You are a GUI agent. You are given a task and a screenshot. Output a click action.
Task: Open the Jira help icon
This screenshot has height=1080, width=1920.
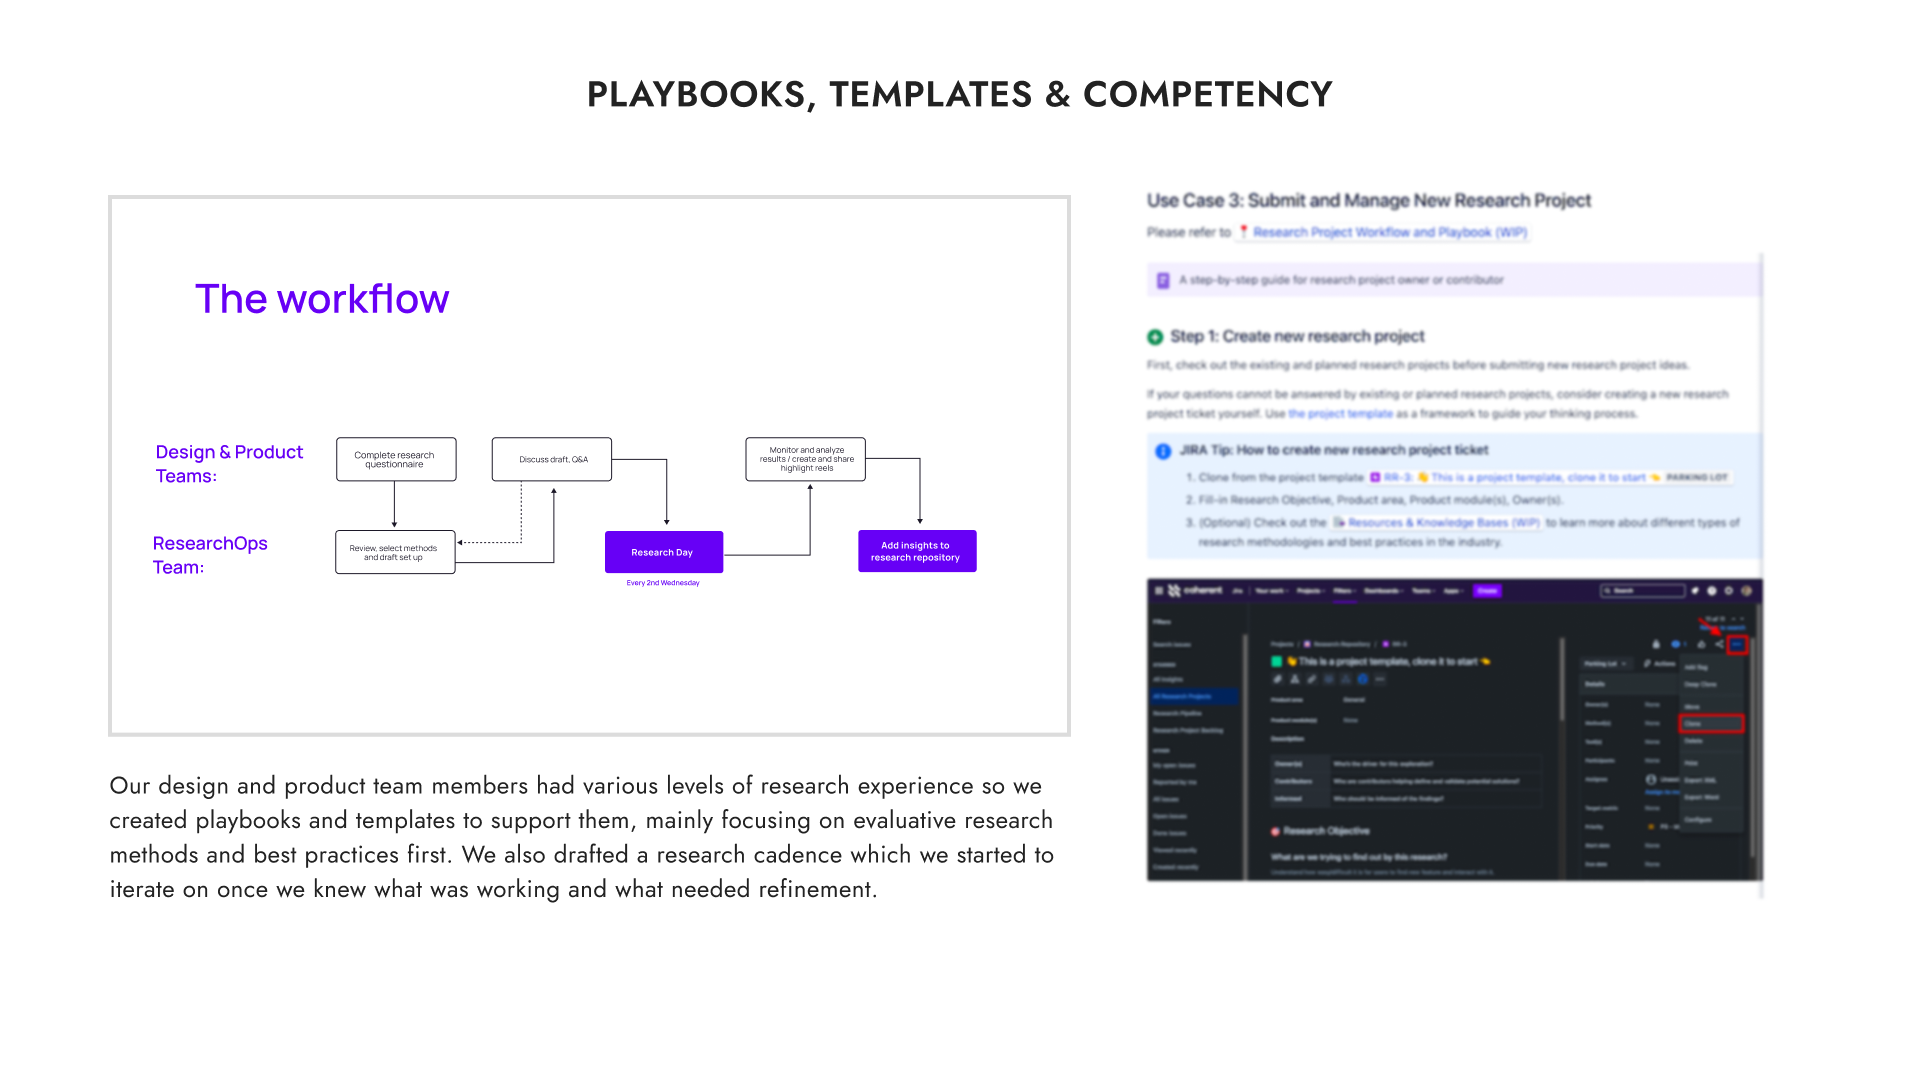(1712, 591)
